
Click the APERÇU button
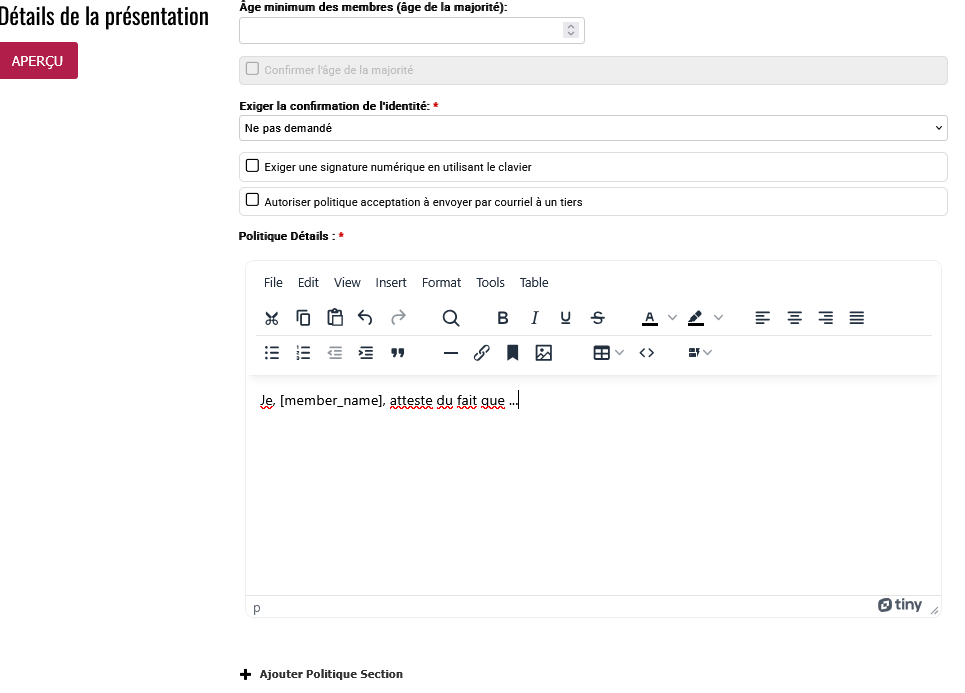point(38,61)
